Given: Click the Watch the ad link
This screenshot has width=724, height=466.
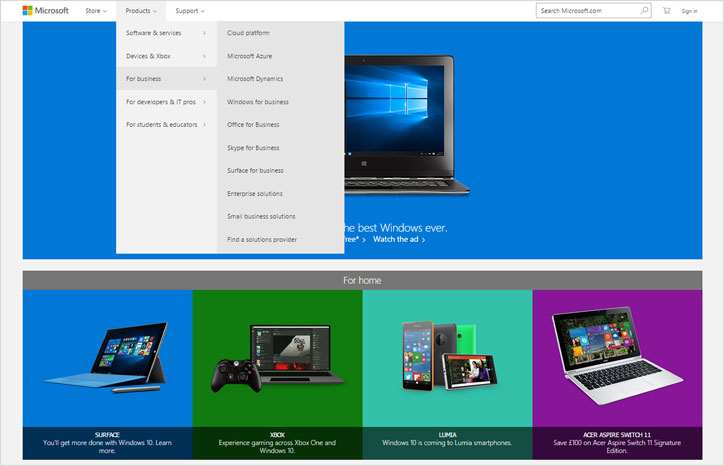Looking at the screenshot, I should pyautogui.click(x=399, y=239).
